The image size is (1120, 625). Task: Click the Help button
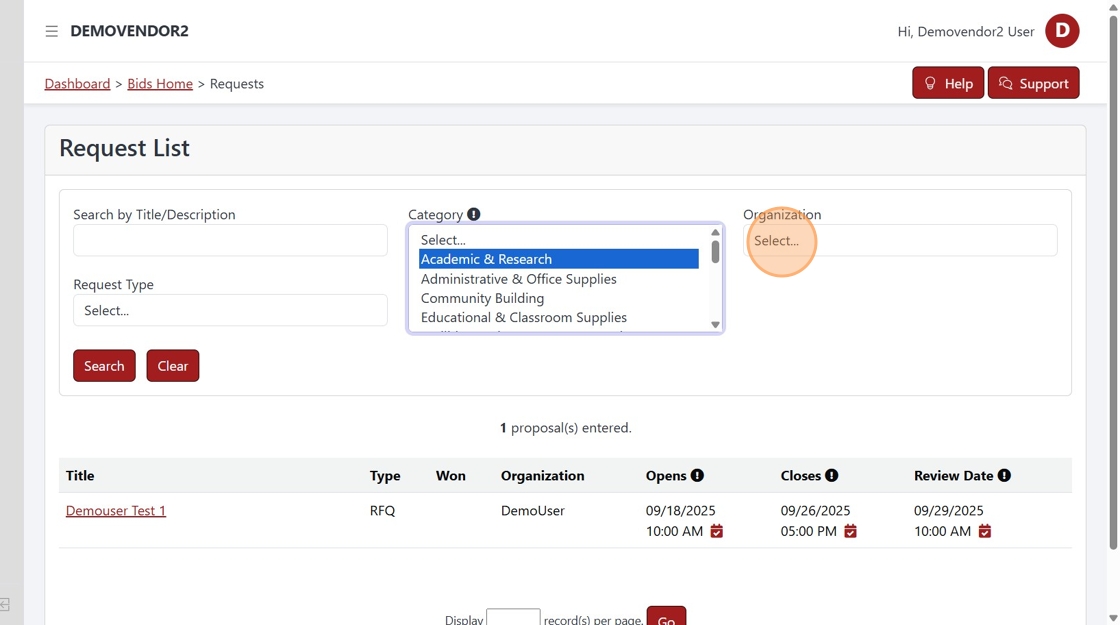pos(948,83)
